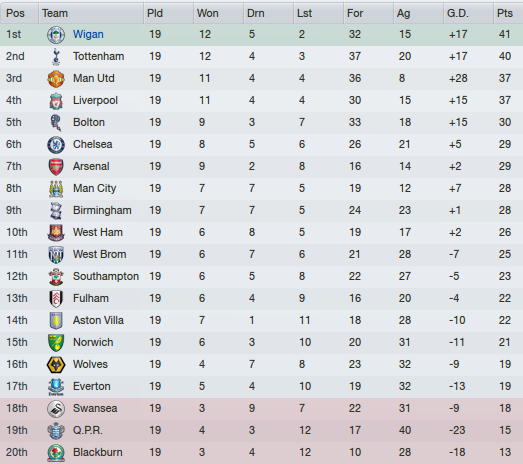Open the Man Utd club badge
This screenshot has height=464, width=523.
[56, 79]
